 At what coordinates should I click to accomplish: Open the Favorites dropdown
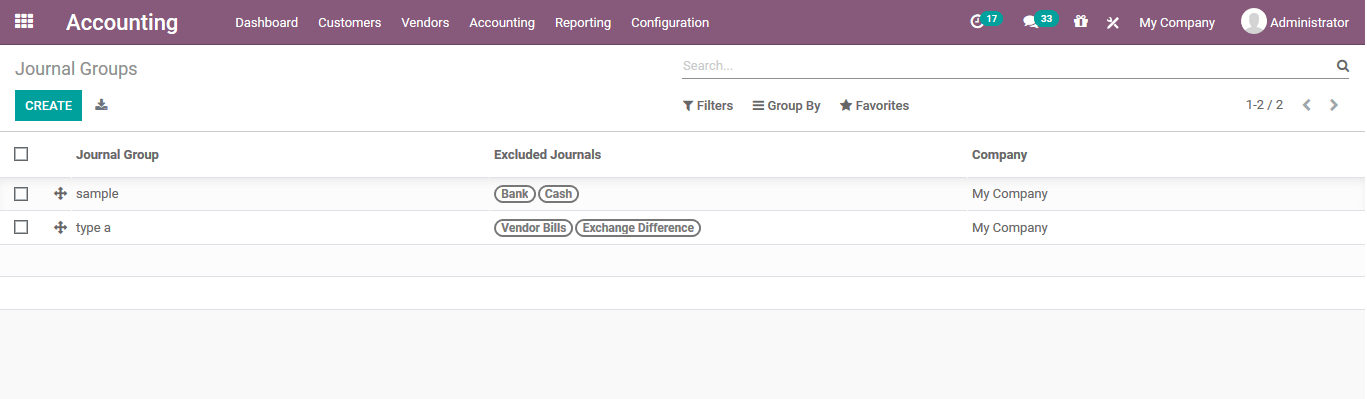875,105
